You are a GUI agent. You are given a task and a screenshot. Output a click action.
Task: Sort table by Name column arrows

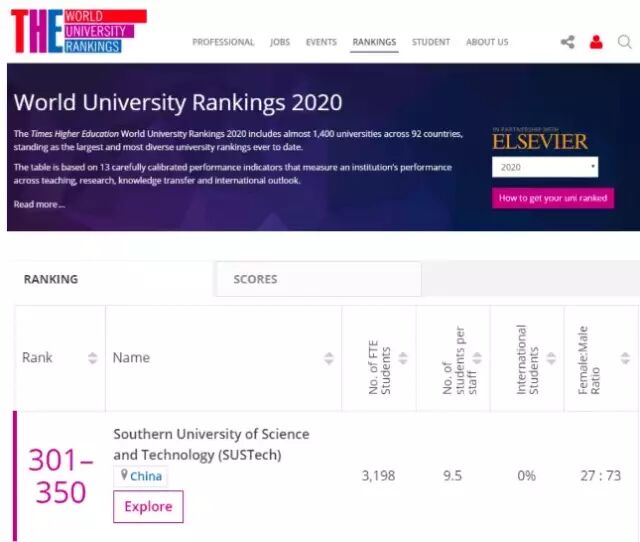[x=329, y=358]
